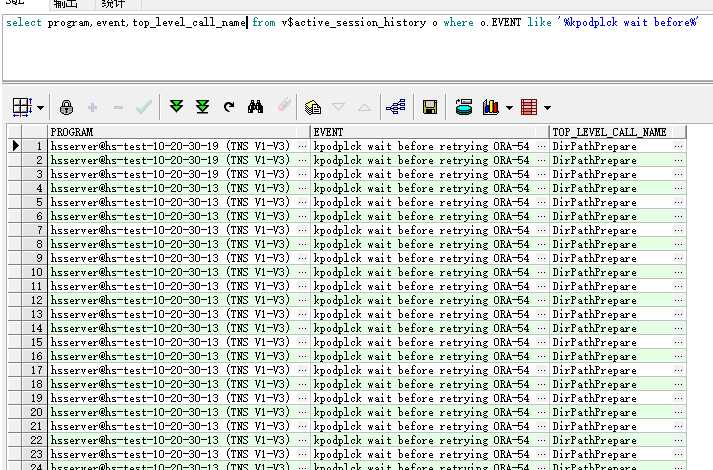The width and height of the screenshot is (713, 470).
Task: Click the greyed down-triangle next icon
Action: pyautogui.click(x=338, y=107)
